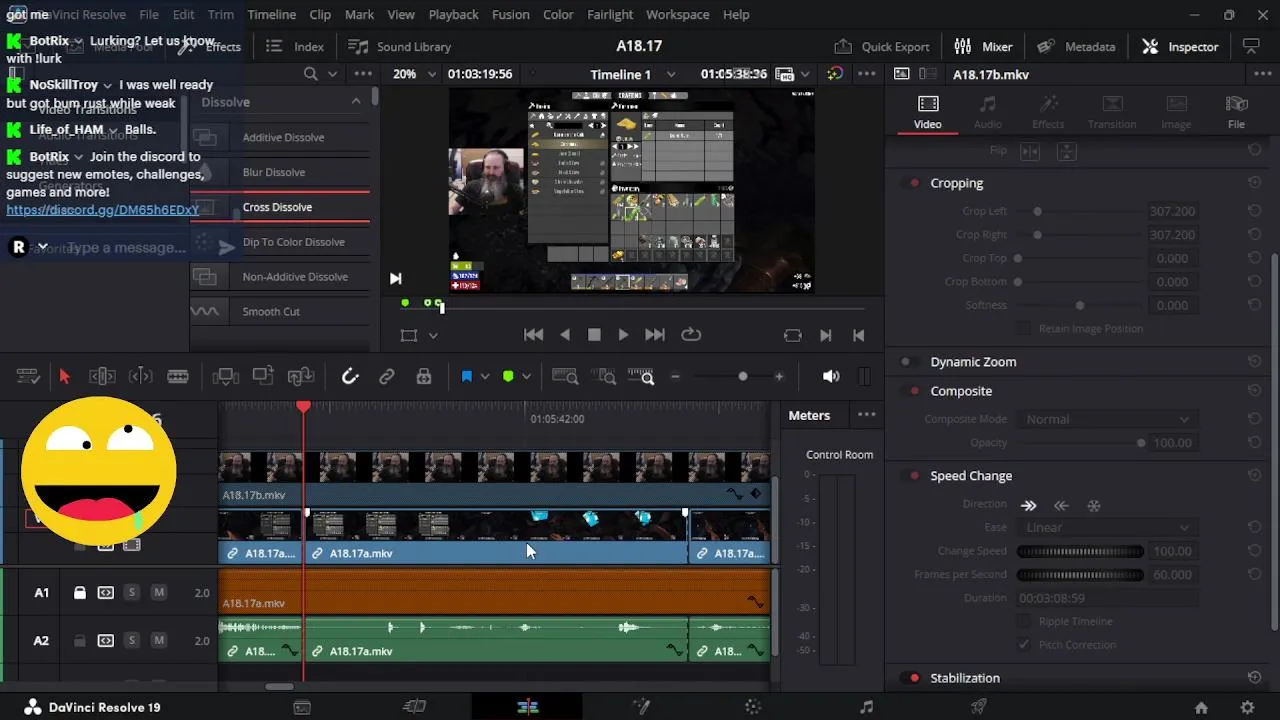Open the Metadata panel
This screenshot has height=720, width=1280.
click(x=1076, y=46)
